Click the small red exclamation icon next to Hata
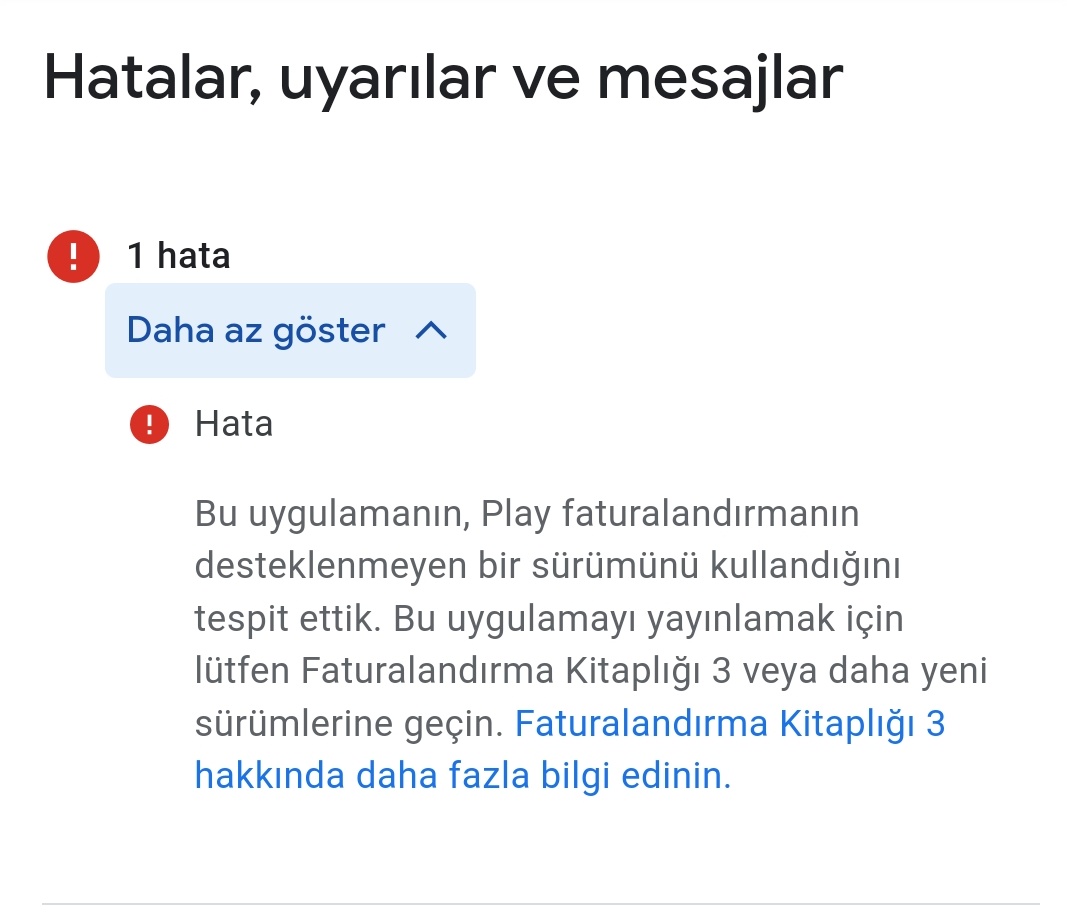Image resolution: width=1067 pixels, height=923 pixels. (150, 425)
